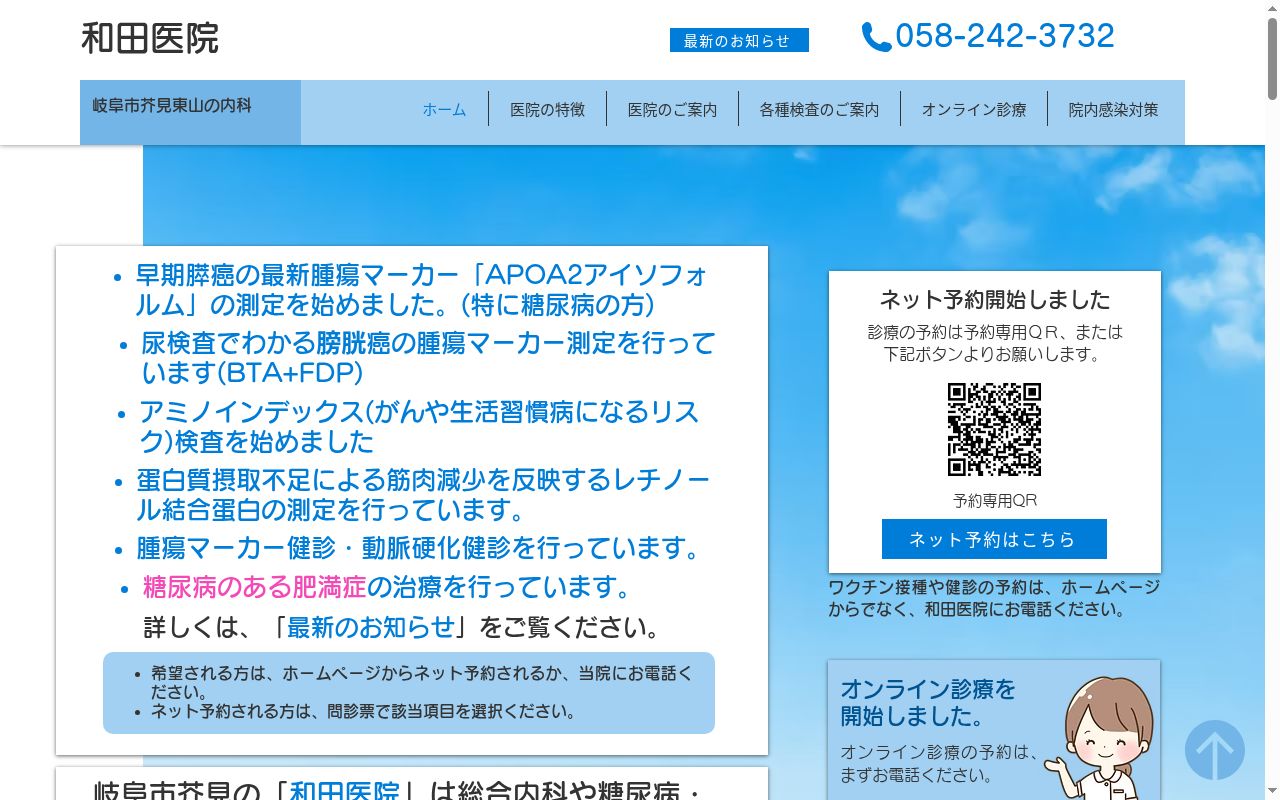Click the scrollbar up arrow
1280x800 pixels.
click(x=1272, y=8)
